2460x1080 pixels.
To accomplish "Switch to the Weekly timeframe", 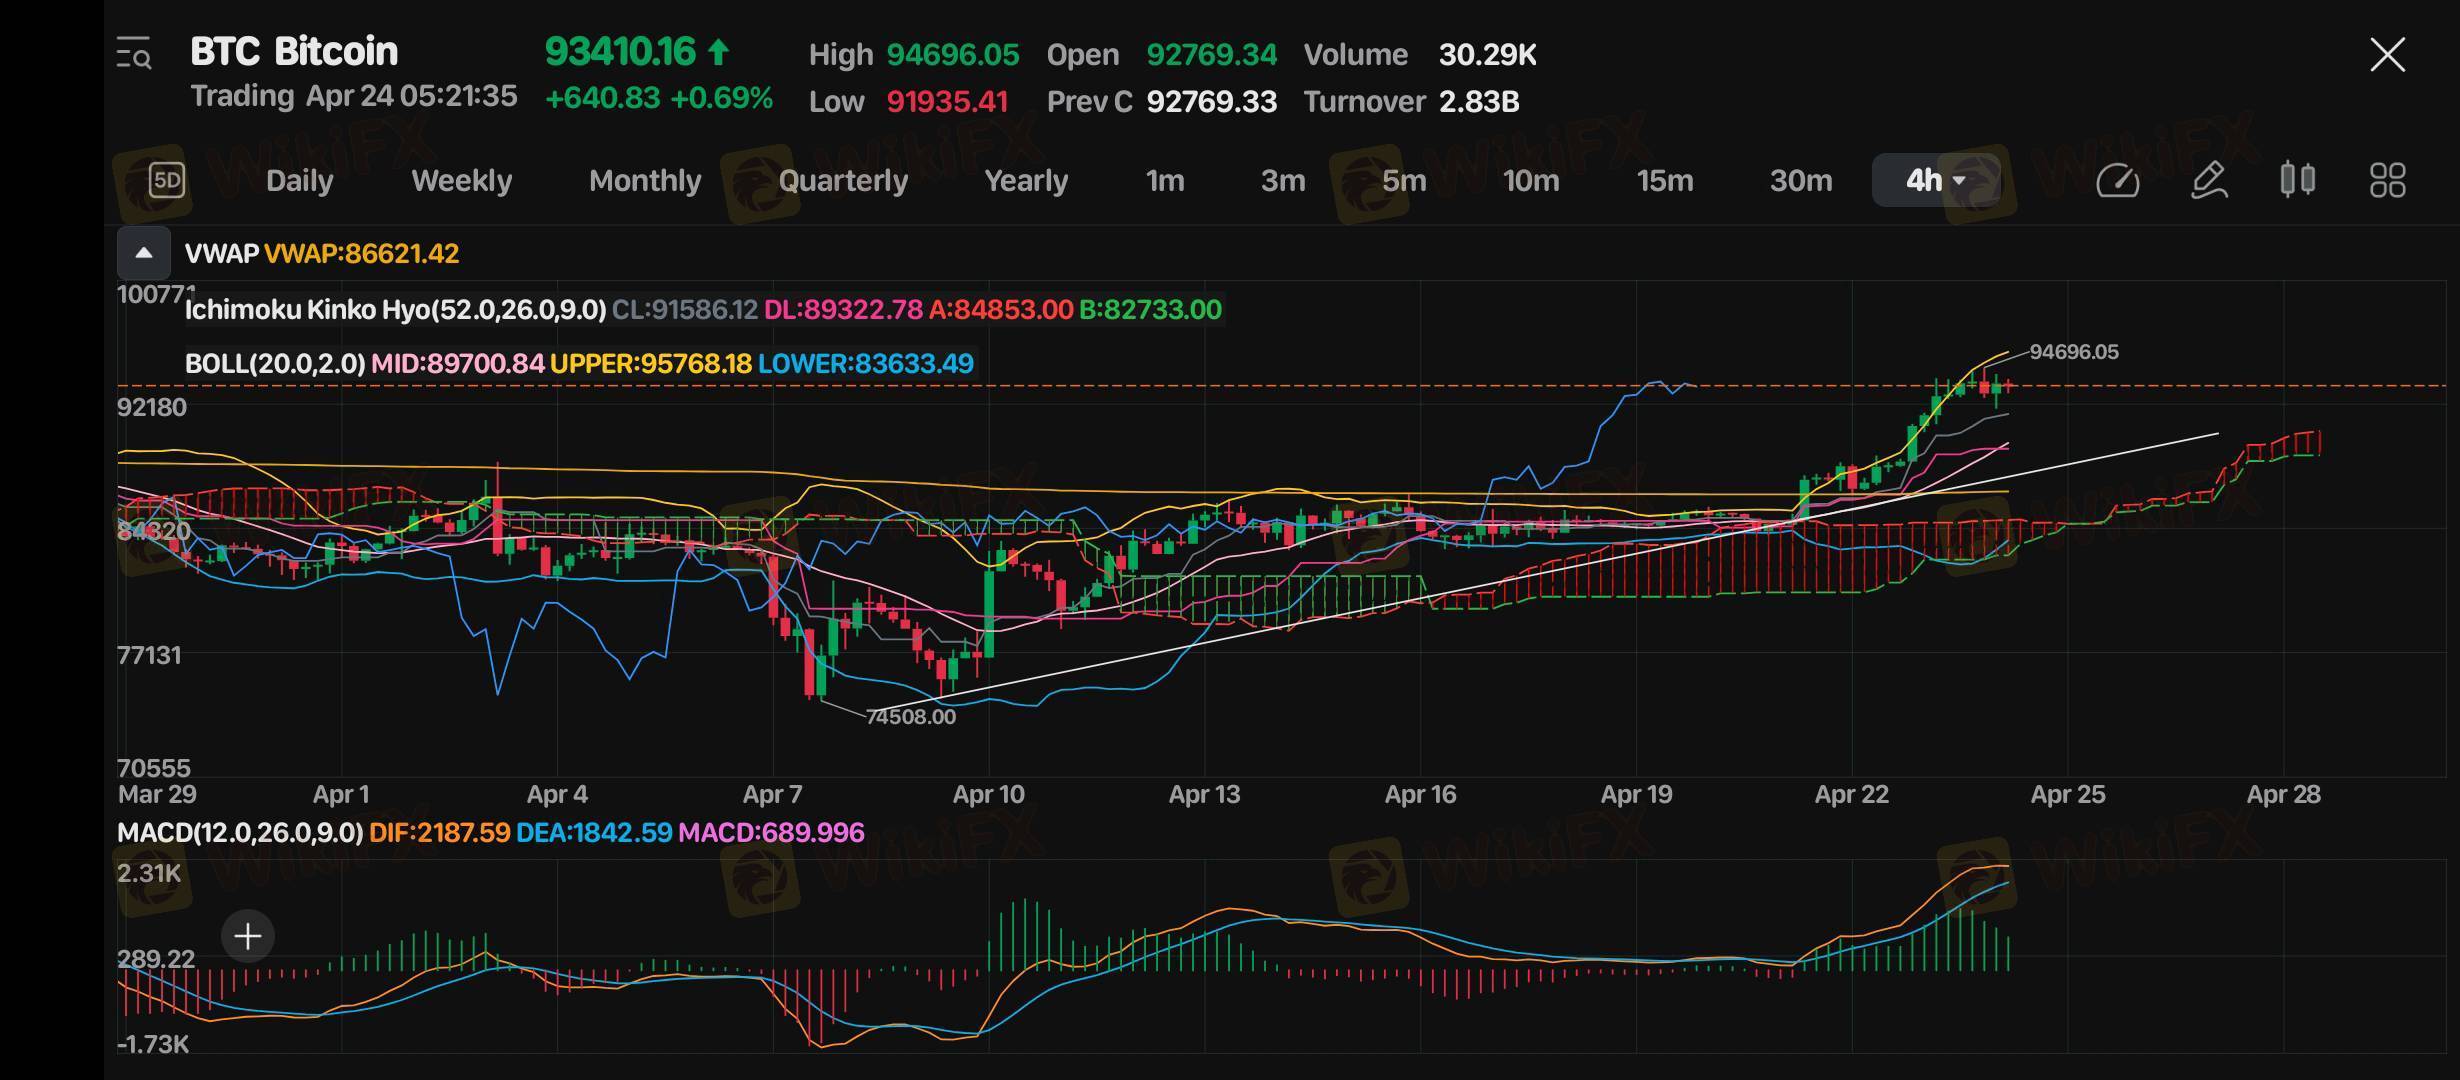I will [x=461, y=181].
